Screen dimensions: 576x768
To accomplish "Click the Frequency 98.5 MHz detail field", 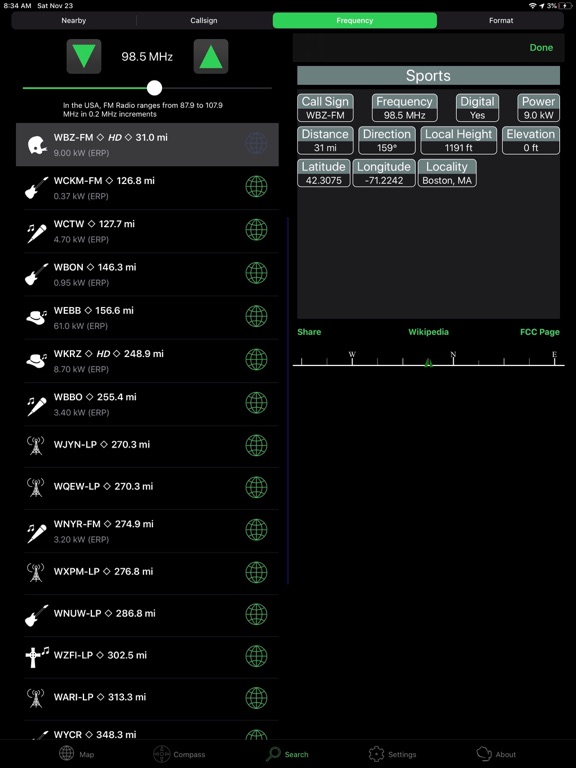I will (x=405, y=108).
